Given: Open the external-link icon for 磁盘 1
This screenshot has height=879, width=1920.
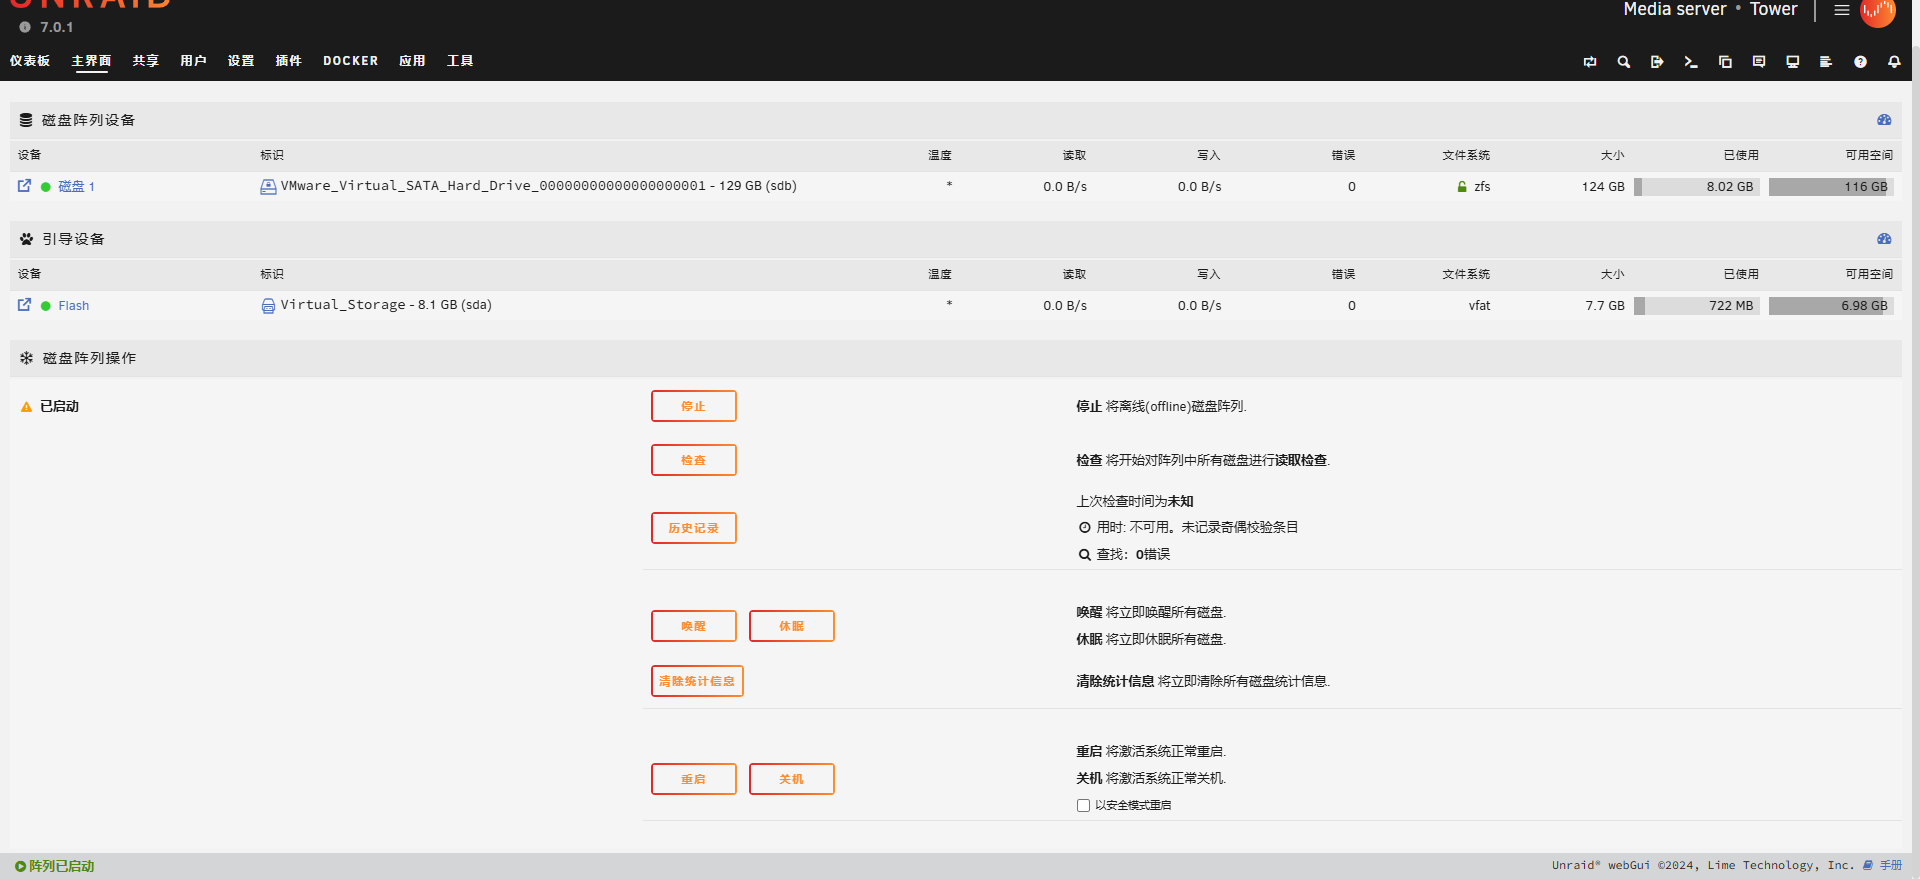Looking at the screenshot, I should pos(24,186).
